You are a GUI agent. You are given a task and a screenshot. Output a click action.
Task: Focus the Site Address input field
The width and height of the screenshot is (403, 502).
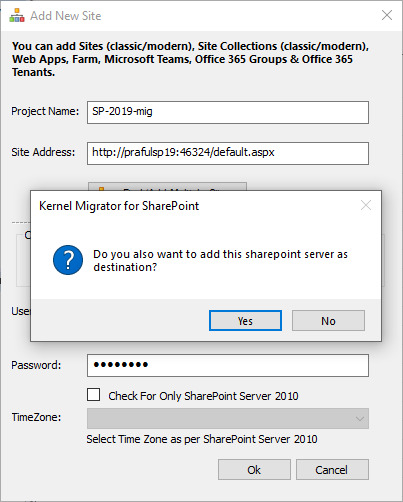[228, 153]
